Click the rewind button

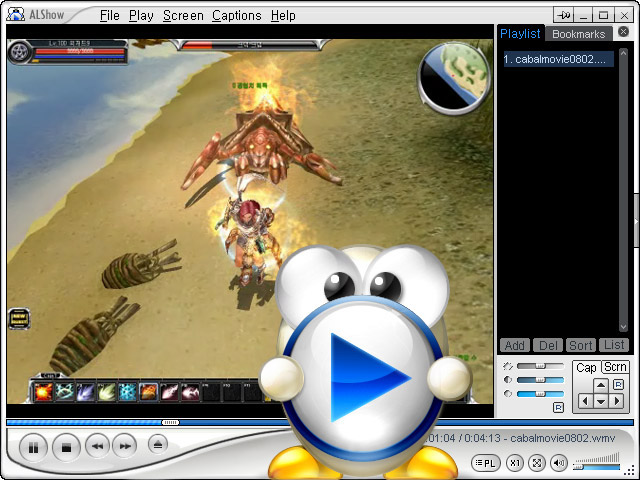(x=96, y=447)
